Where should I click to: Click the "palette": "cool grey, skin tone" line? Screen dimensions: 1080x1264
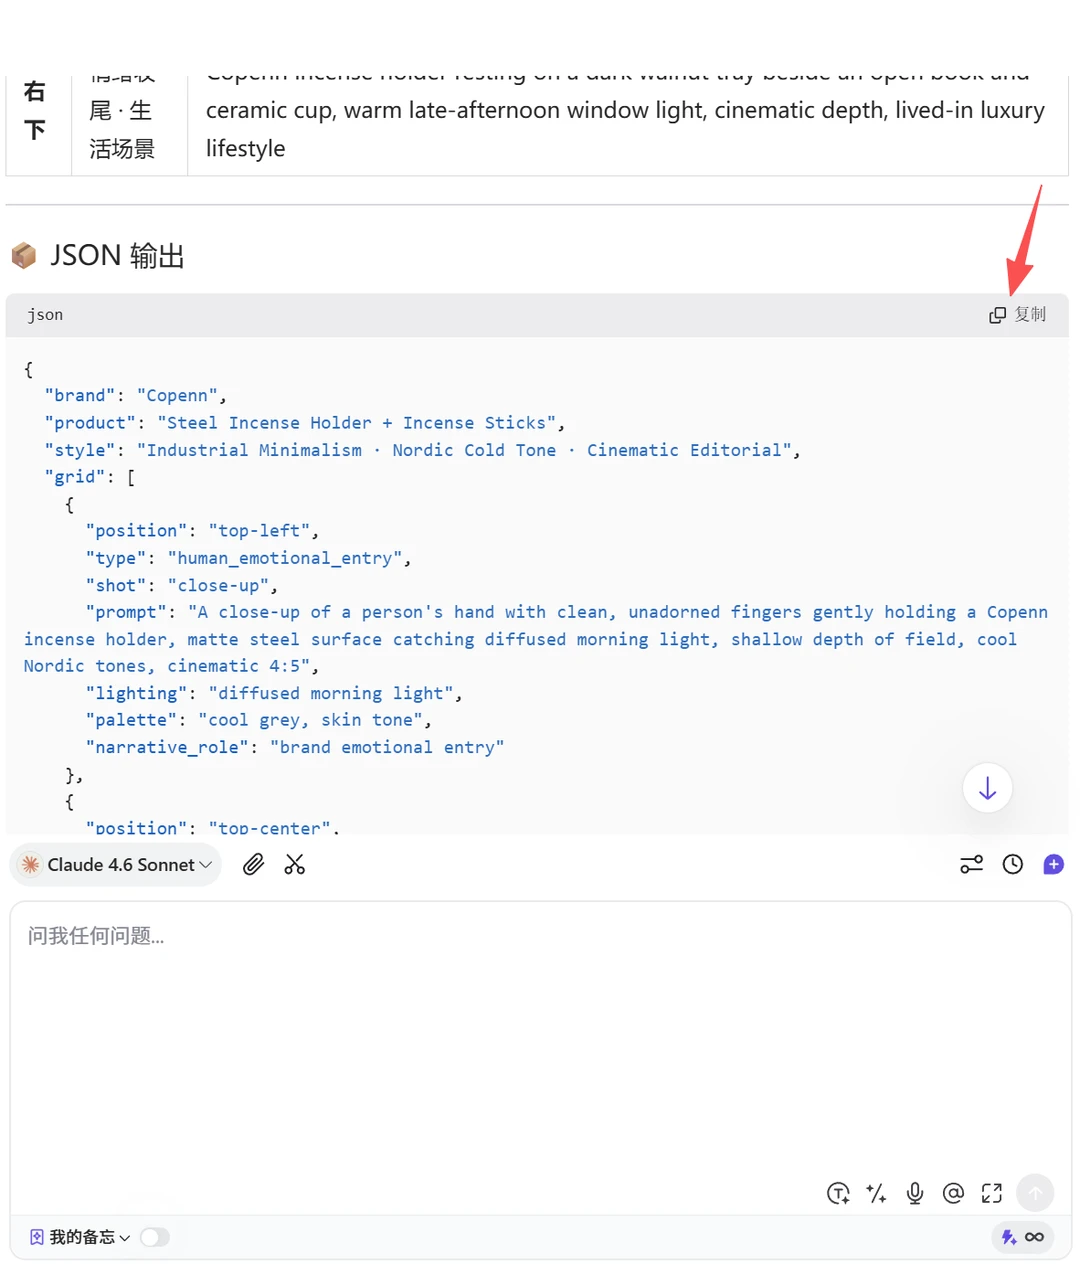[x=258, y=720]
